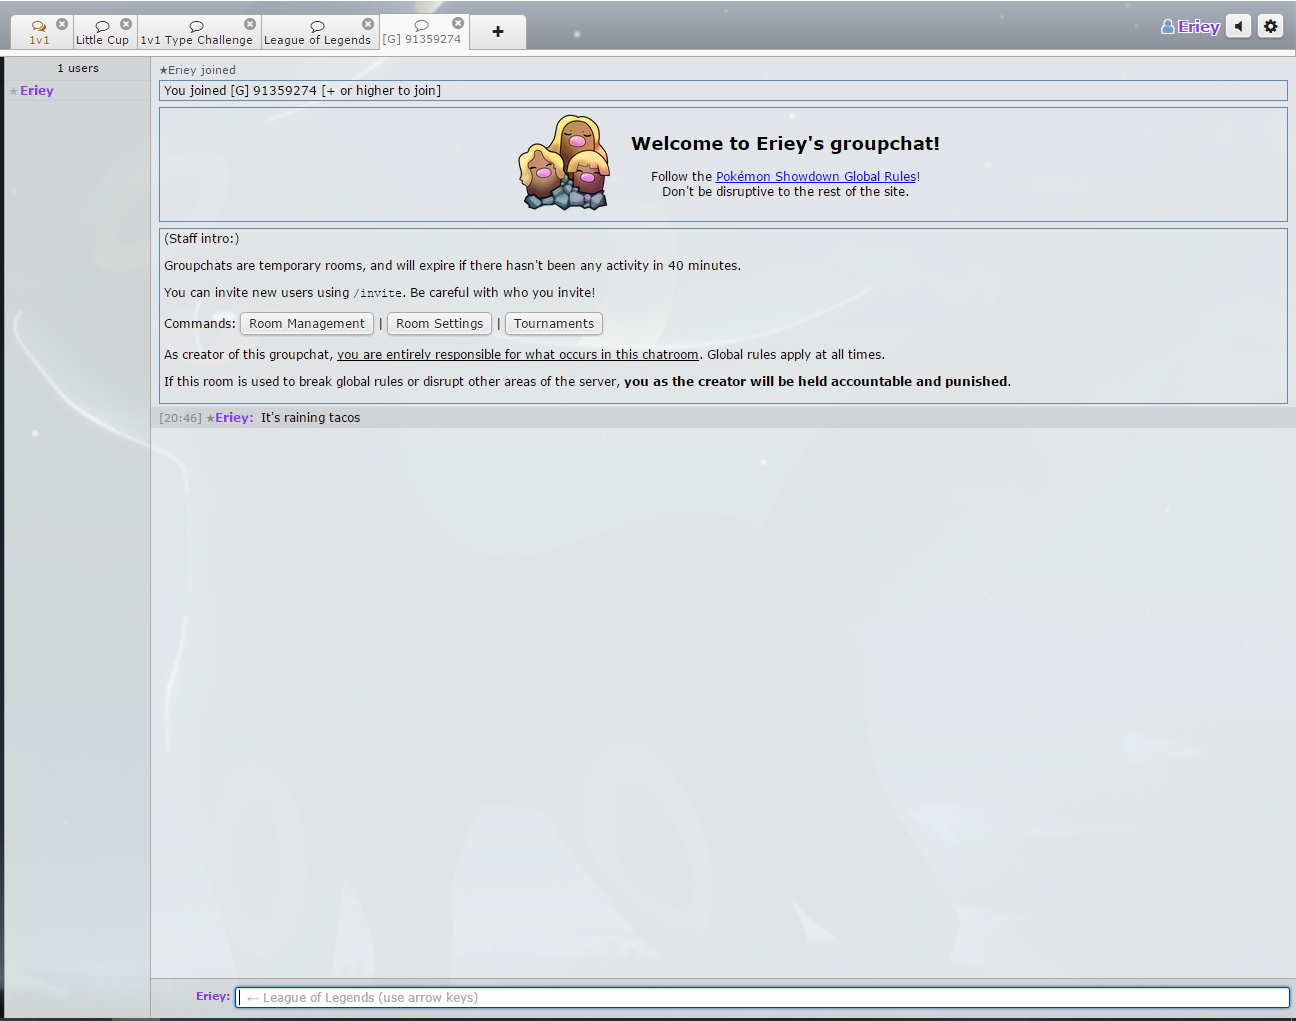1296x1021 pixels.
Task: Go to the League of Legends tab
Action: click(x=318, y=33)
